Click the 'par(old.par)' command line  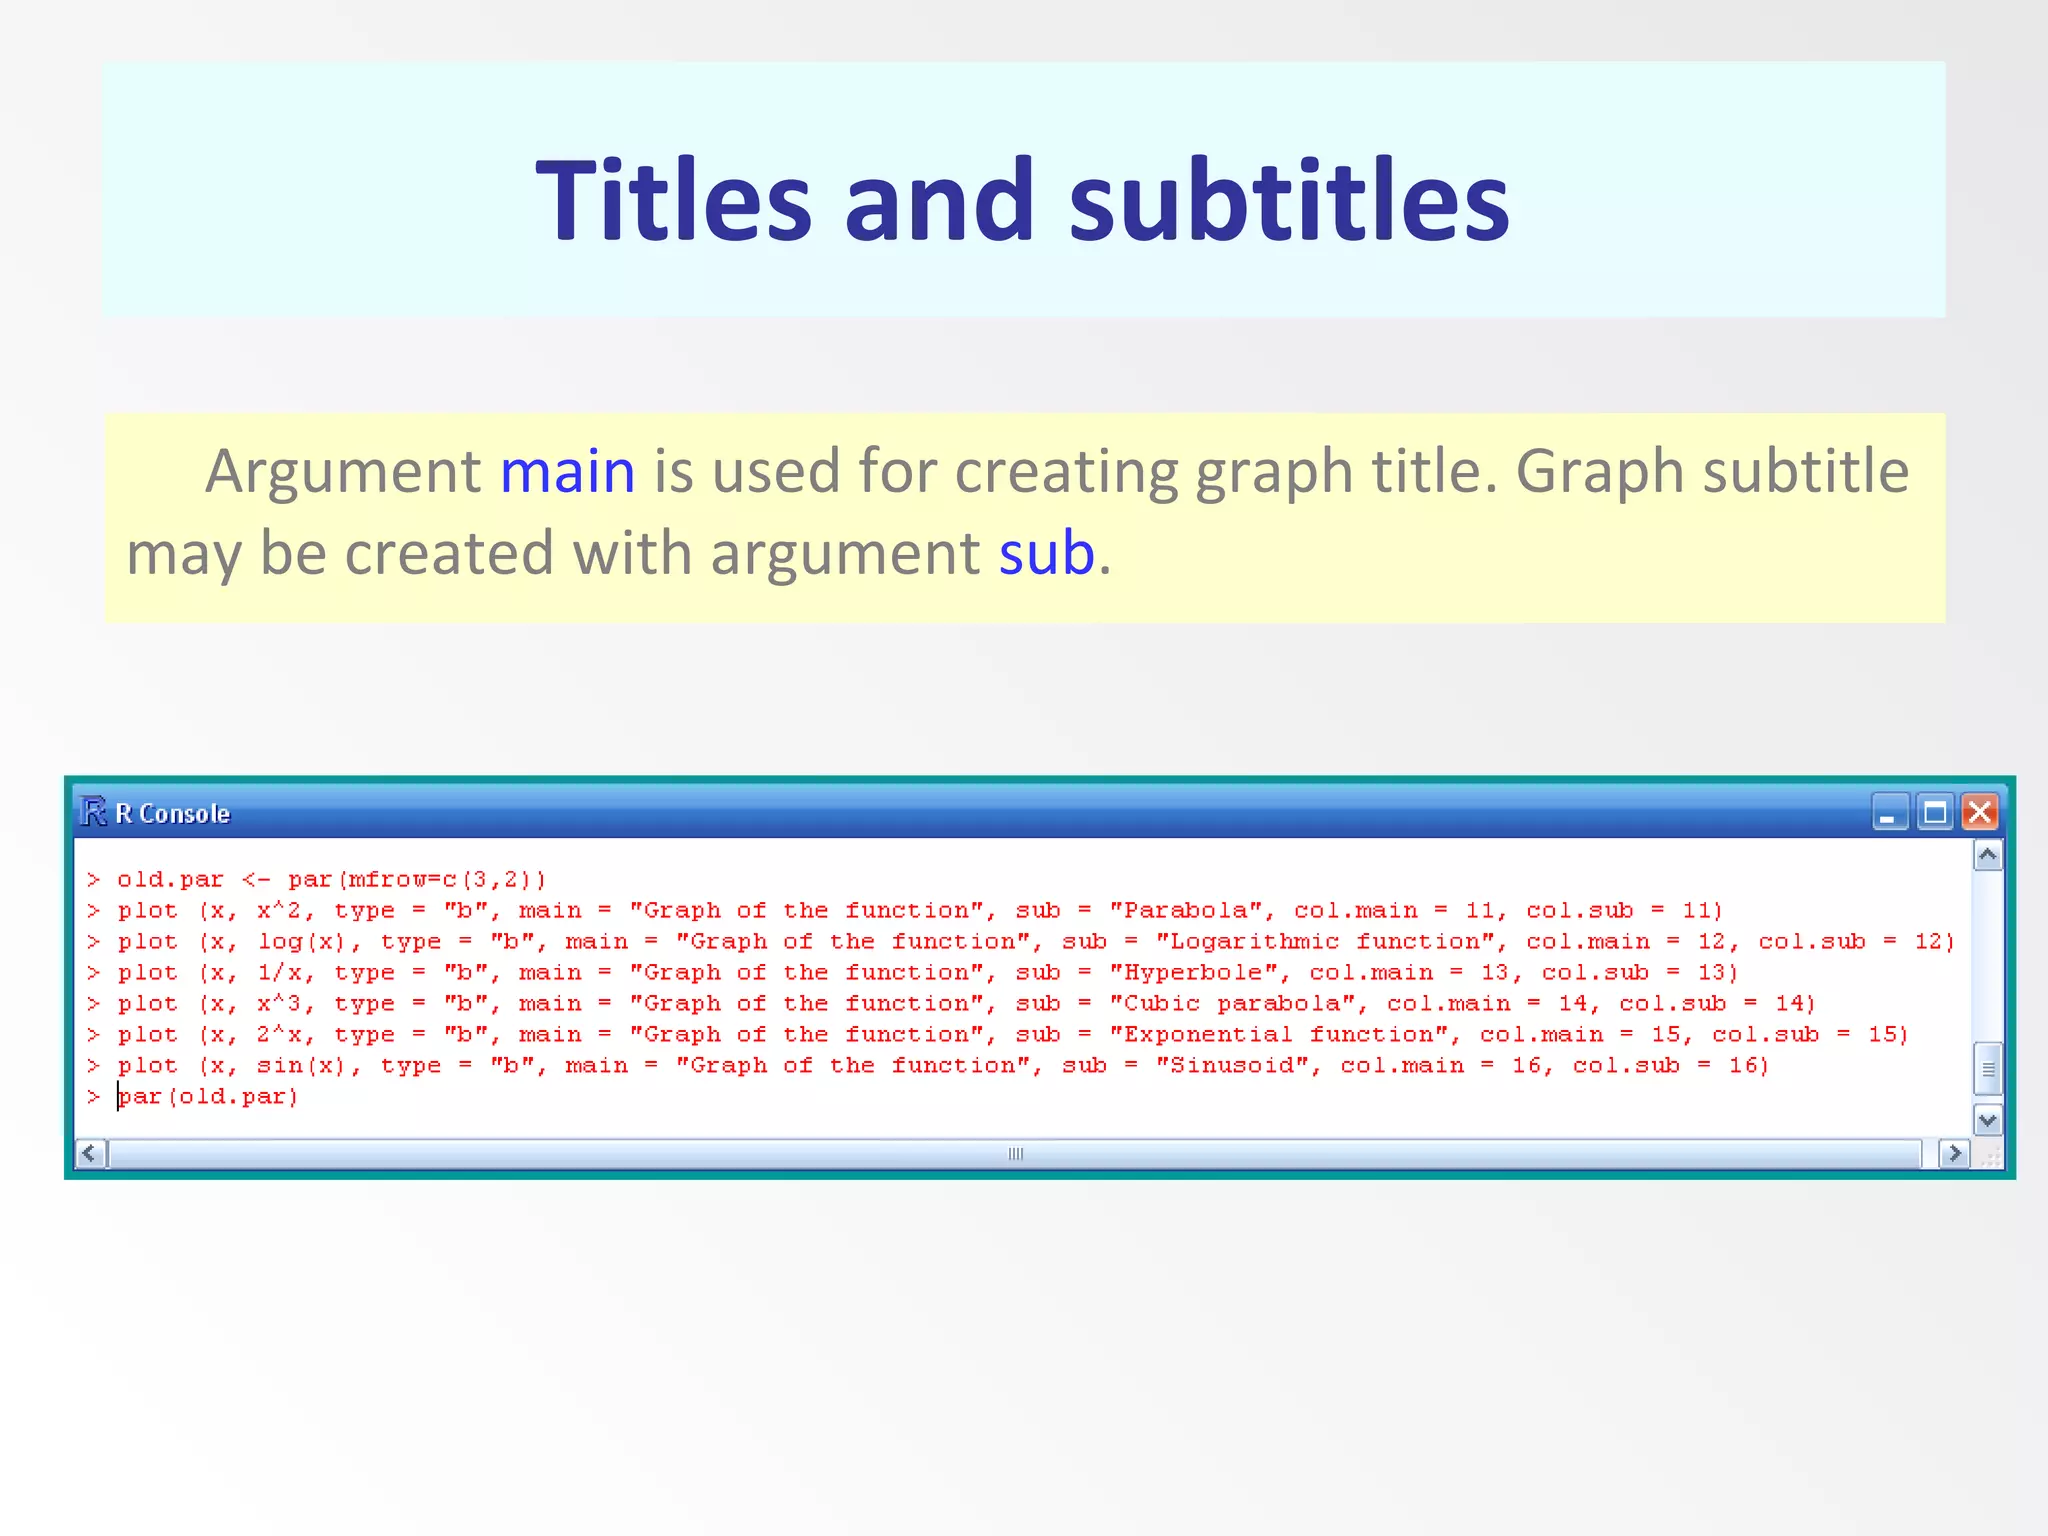tap(193, 1096)
